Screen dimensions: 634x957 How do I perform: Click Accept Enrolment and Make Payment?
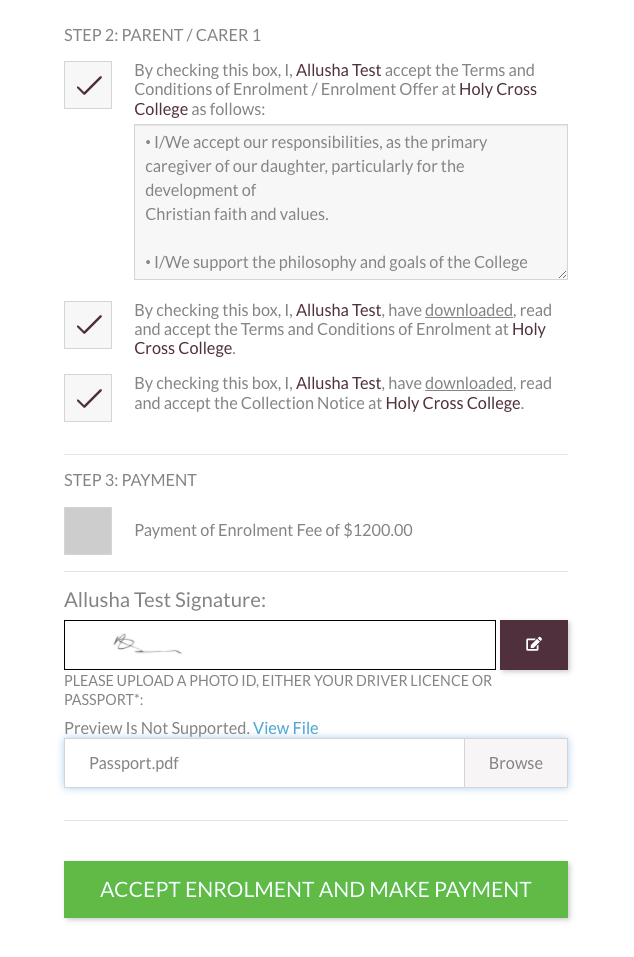[316, 889]
